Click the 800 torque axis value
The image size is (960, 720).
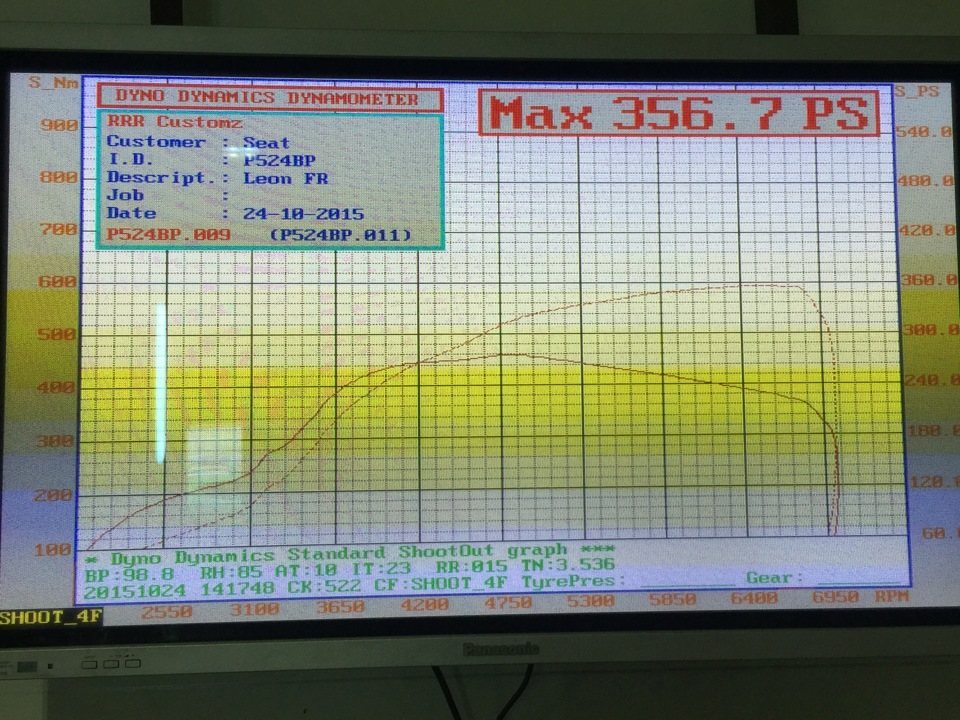tap(59, 178)
